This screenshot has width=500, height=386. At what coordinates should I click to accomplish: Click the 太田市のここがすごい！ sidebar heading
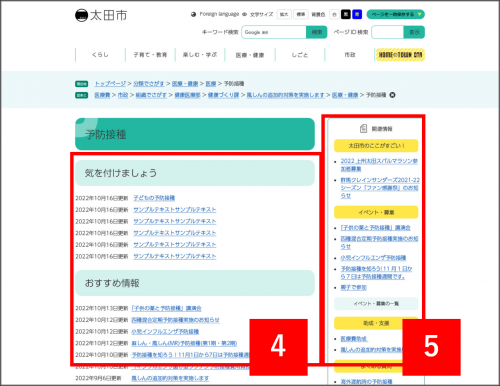pos(376,146)
